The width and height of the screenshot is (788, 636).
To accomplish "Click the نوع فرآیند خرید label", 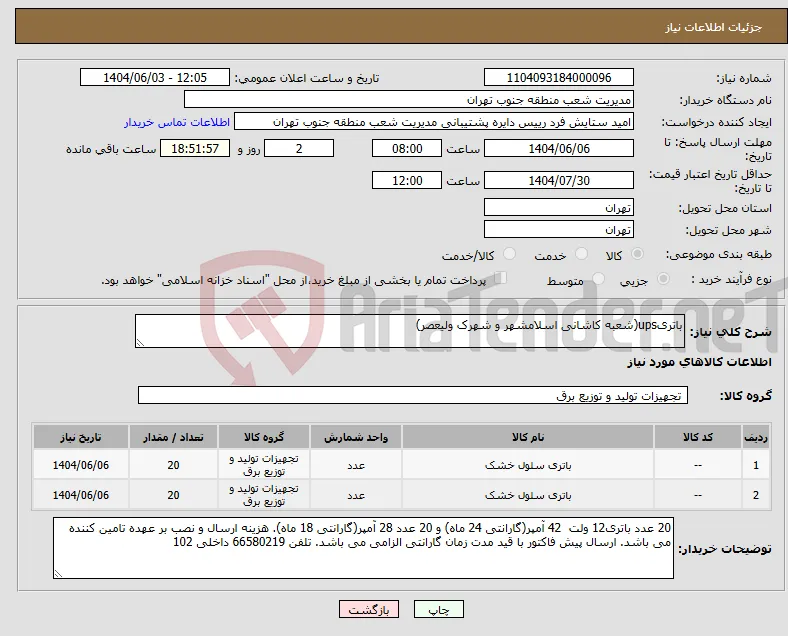I will point(731,279).
